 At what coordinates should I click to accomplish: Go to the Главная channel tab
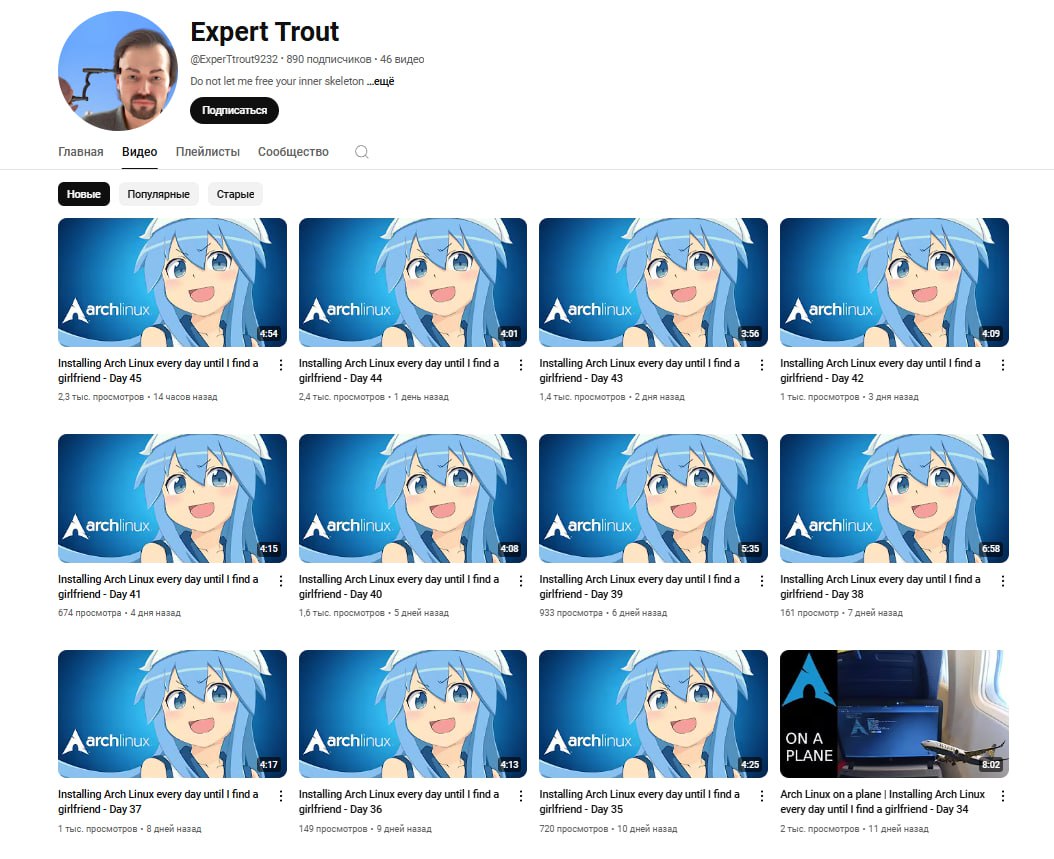click(x=80, y=152)
